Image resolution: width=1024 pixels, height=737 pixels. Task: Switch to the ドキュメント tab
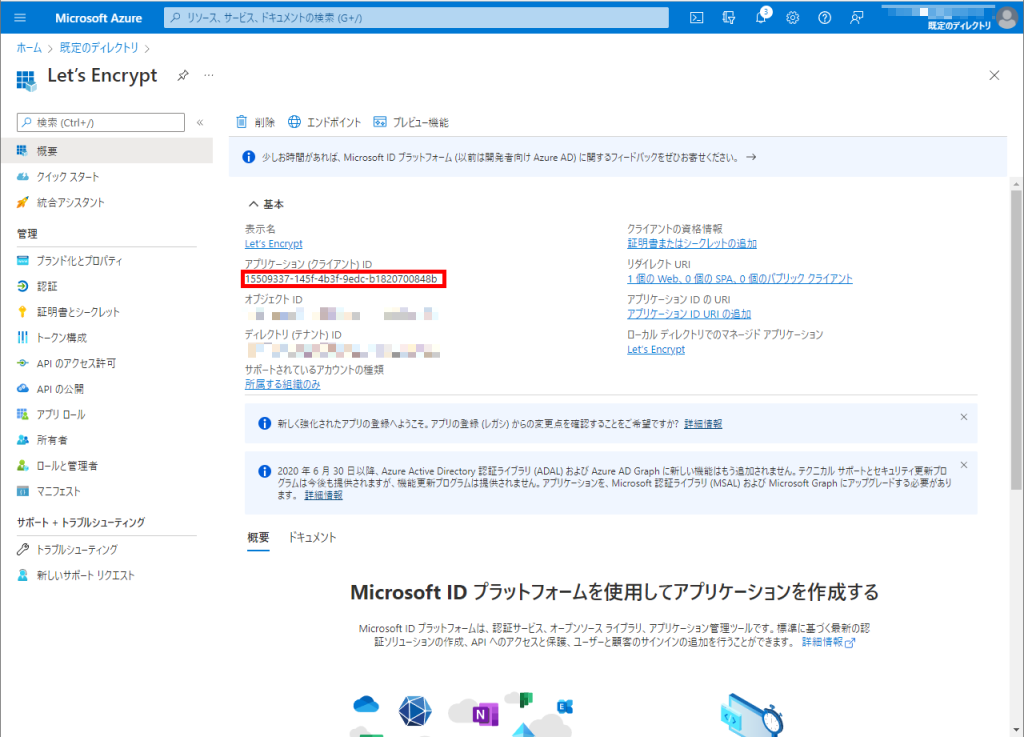[312, 537]
